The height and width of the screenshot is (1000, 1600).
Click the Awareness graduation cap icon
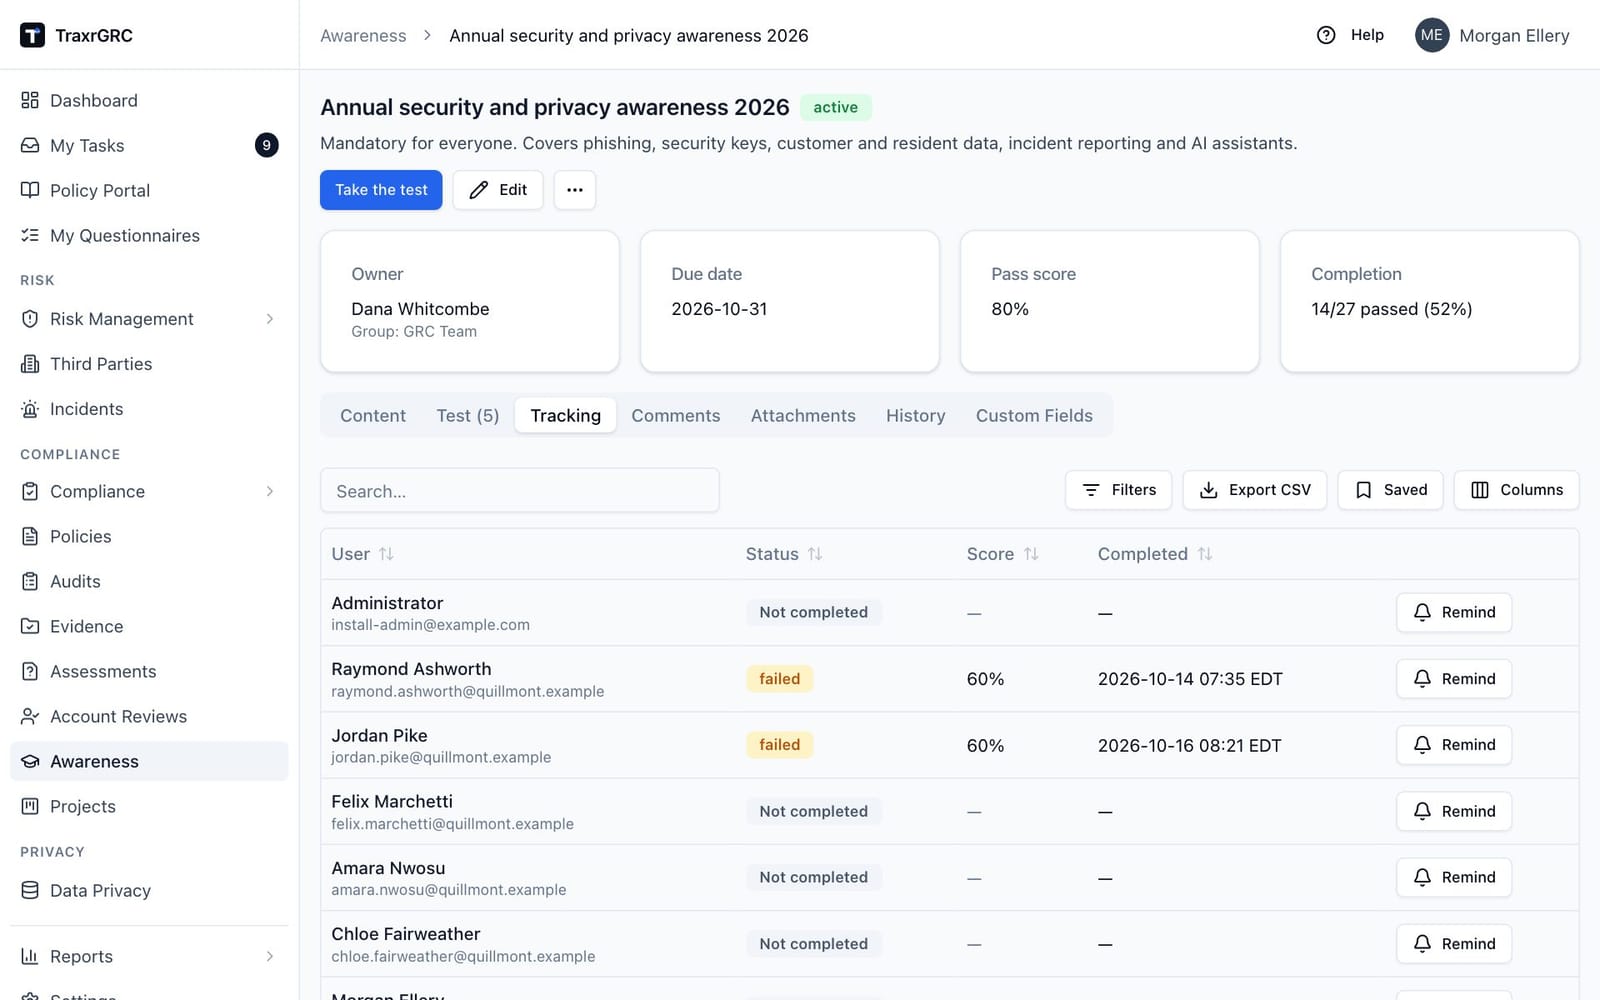(30, 761)
